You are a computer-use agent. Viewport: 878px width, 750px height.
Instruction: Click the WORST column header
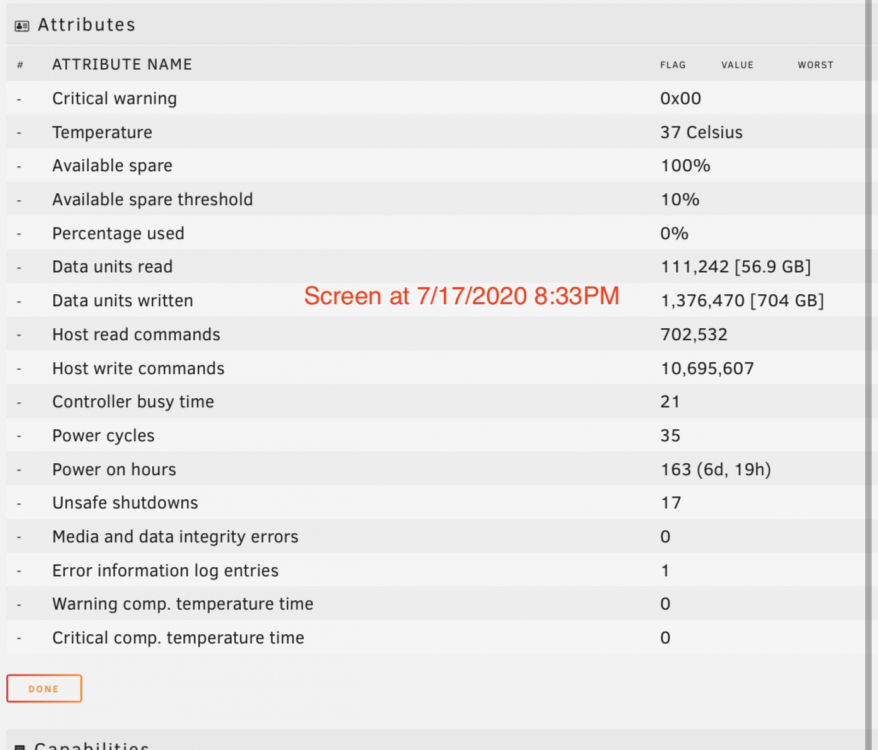click(815, 65)
